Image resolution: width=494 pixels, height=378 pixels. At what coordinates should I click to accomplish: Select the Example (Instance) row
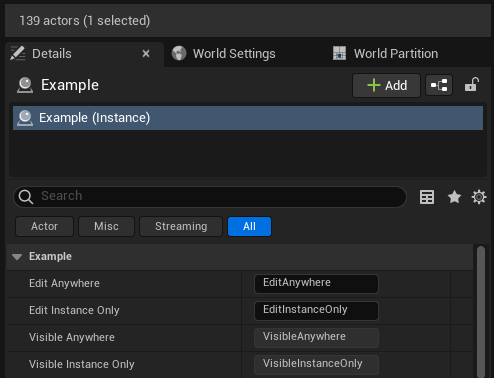[x=248, y=118]
